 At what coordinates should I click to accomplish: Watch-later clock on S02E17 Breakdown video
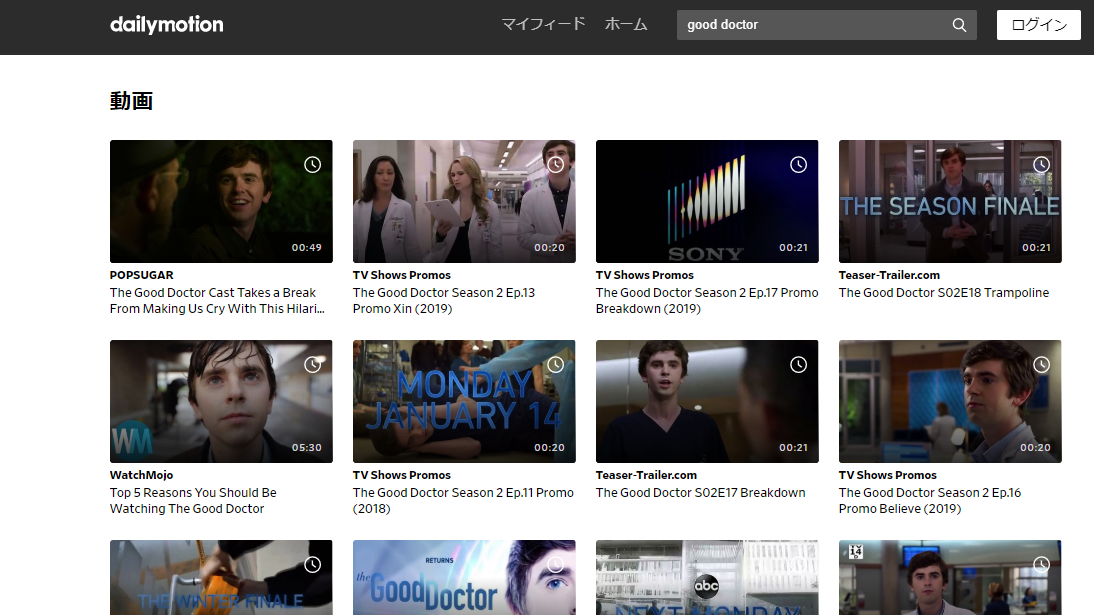tap(798, 364)
